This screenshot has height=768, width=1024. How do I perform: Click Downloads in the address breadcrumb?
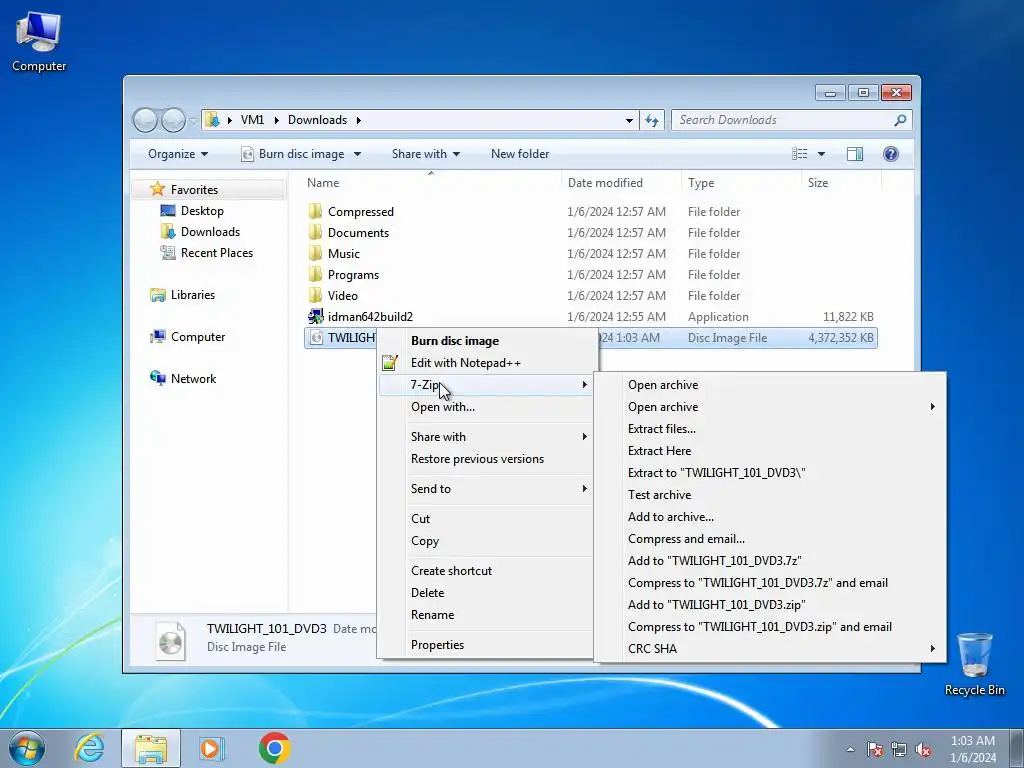pyautogui.click(x=317, y=120)
